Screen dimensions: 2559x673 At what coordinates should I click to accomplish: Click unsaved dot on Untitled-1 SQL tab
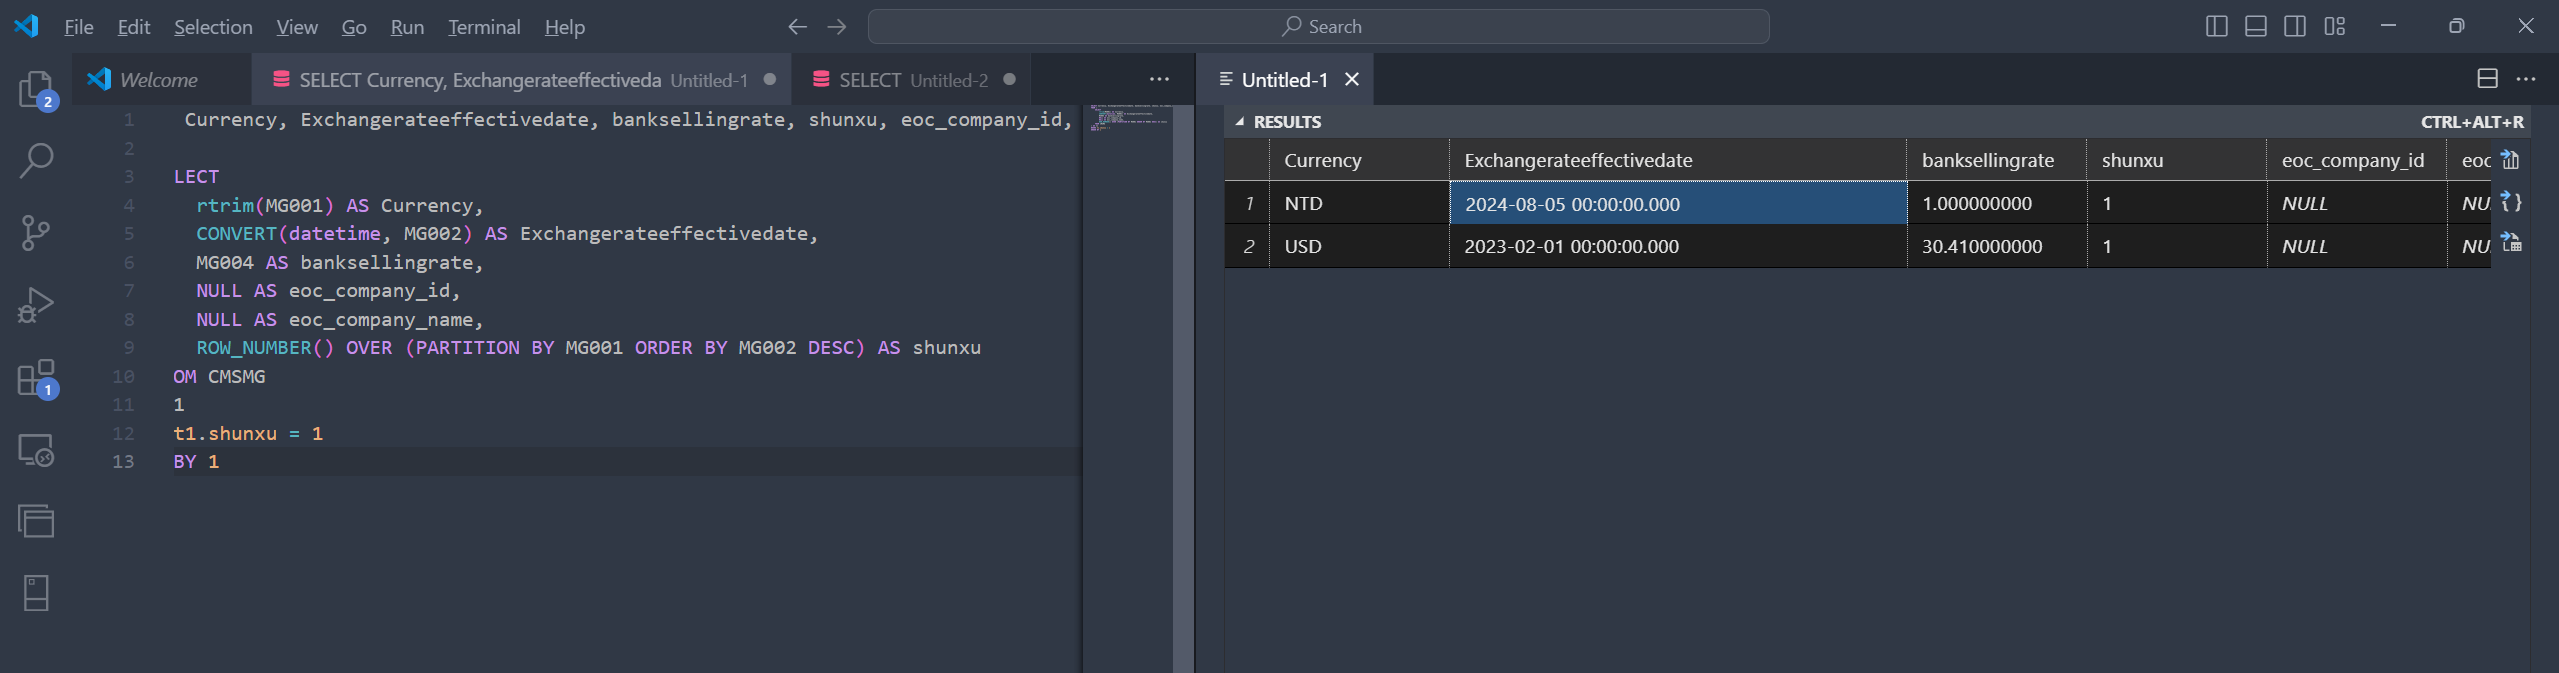click(x=769, y=79)
